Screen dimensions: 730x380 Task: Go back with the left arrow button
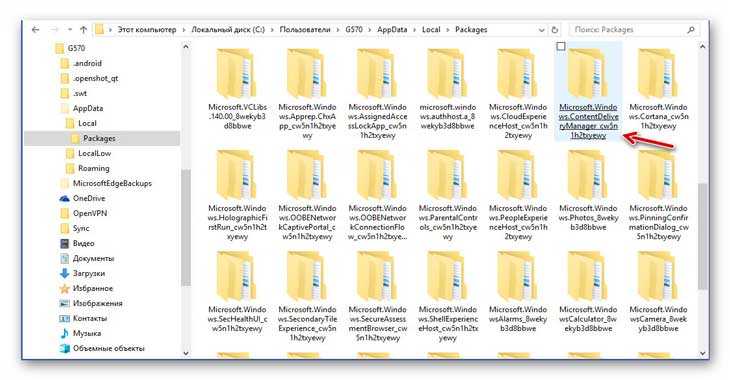[36, 30]
